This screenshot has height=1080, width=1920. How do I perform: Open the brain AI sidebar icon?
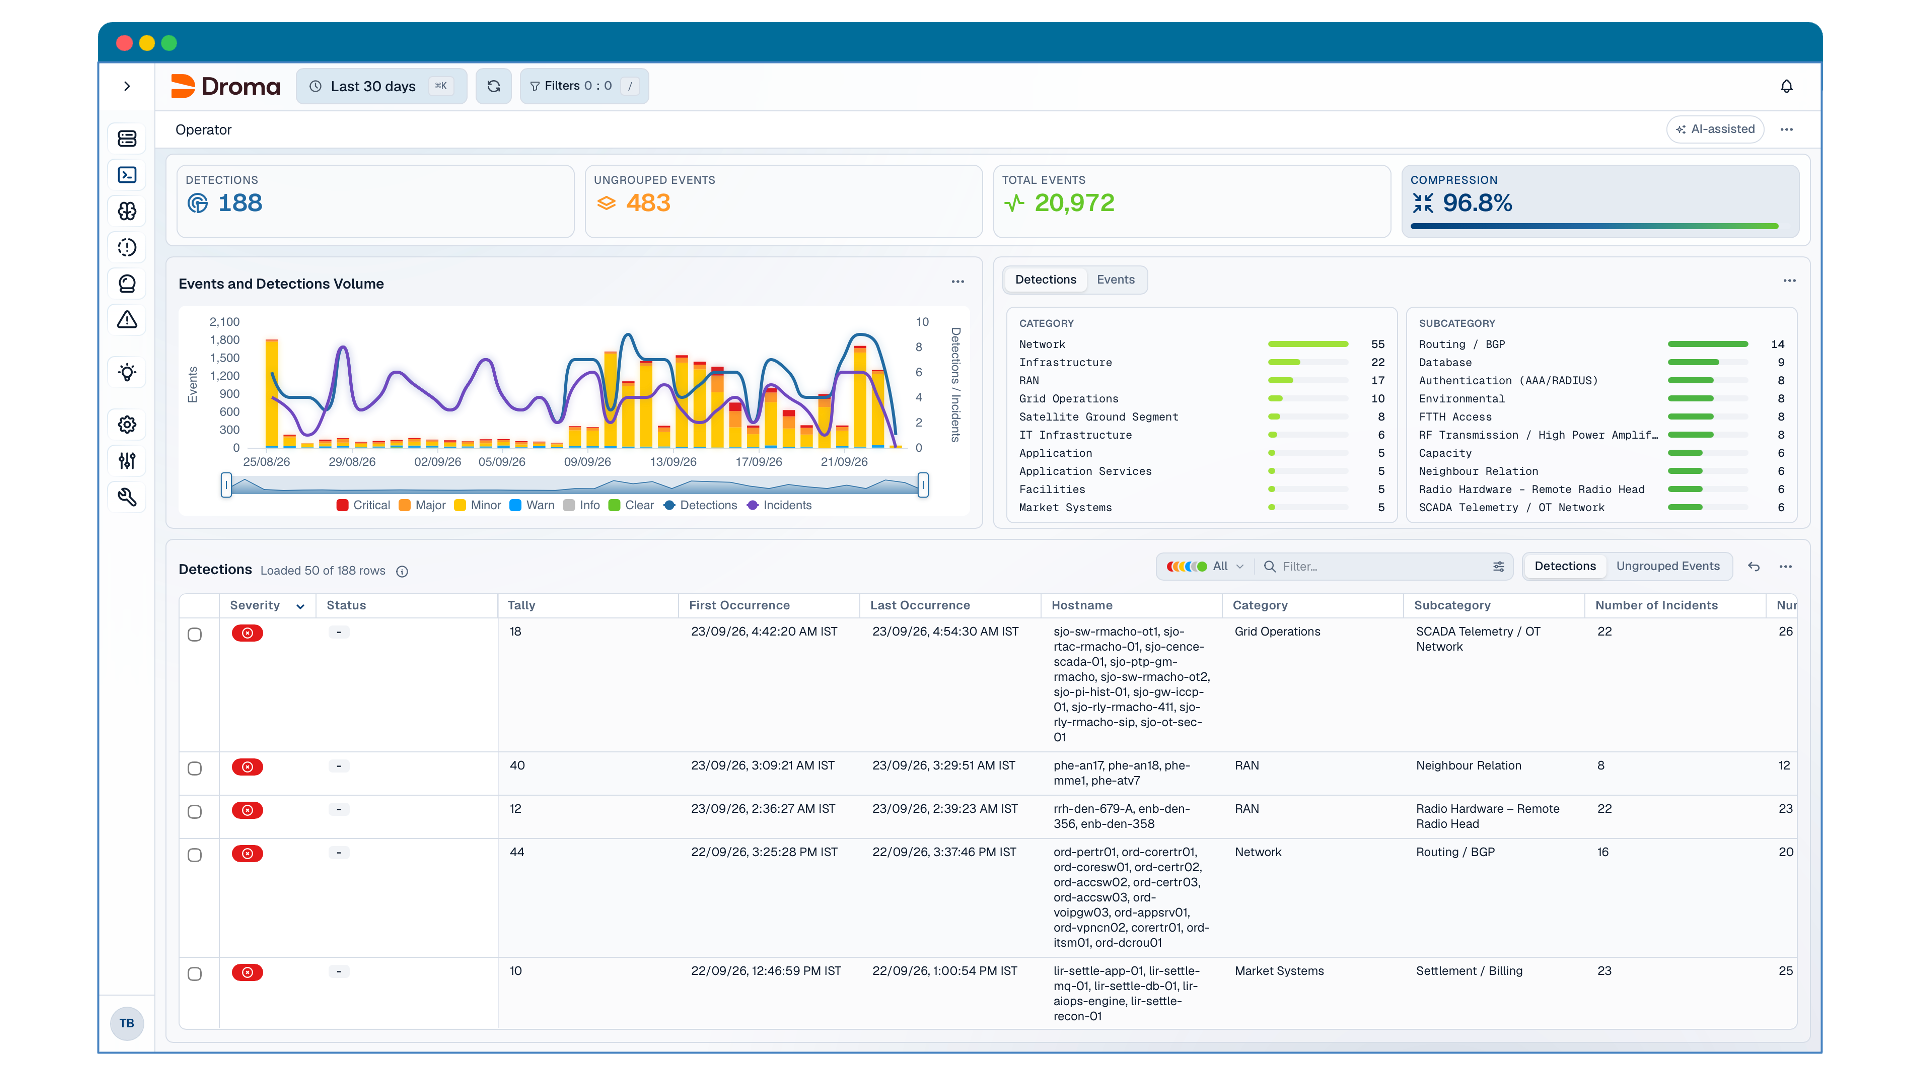(127, 211)
